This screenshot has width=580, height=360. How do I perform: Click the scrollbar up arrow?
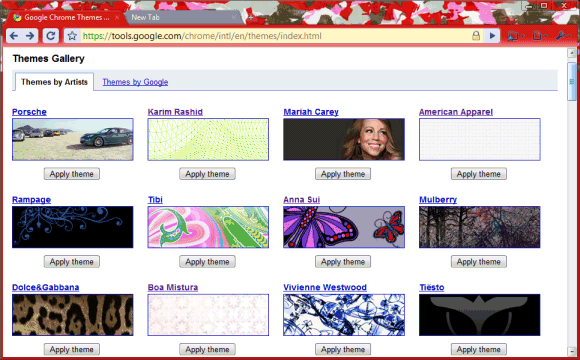(572, 53)
